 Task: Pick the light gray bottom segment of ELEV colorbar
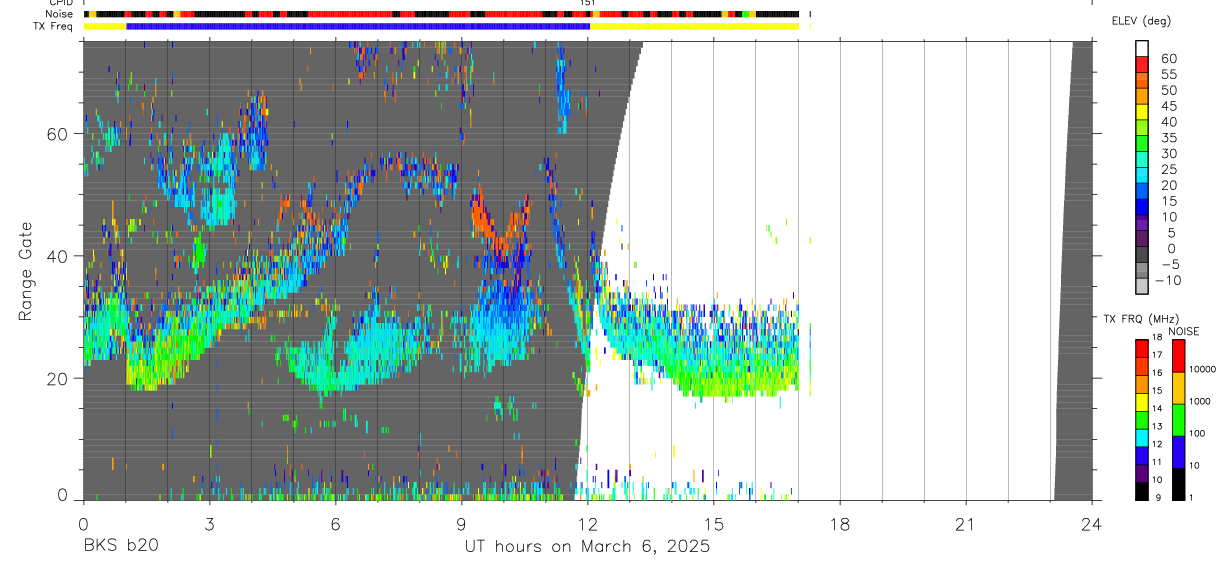1142,285
